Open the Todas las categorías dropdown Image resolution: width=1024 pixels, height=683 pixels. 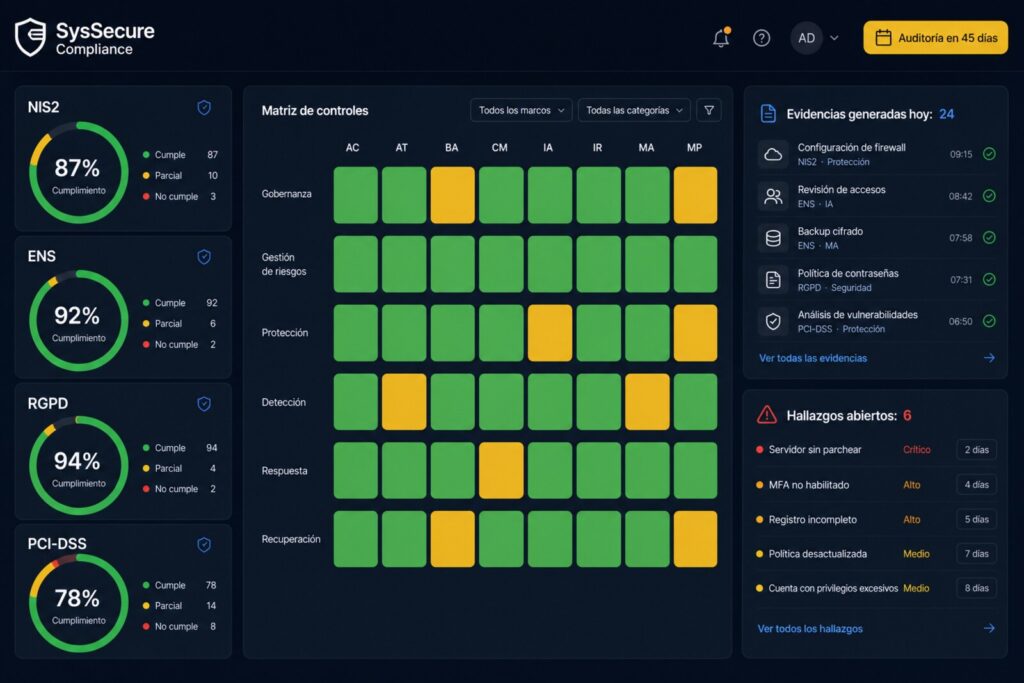point(633,110)
